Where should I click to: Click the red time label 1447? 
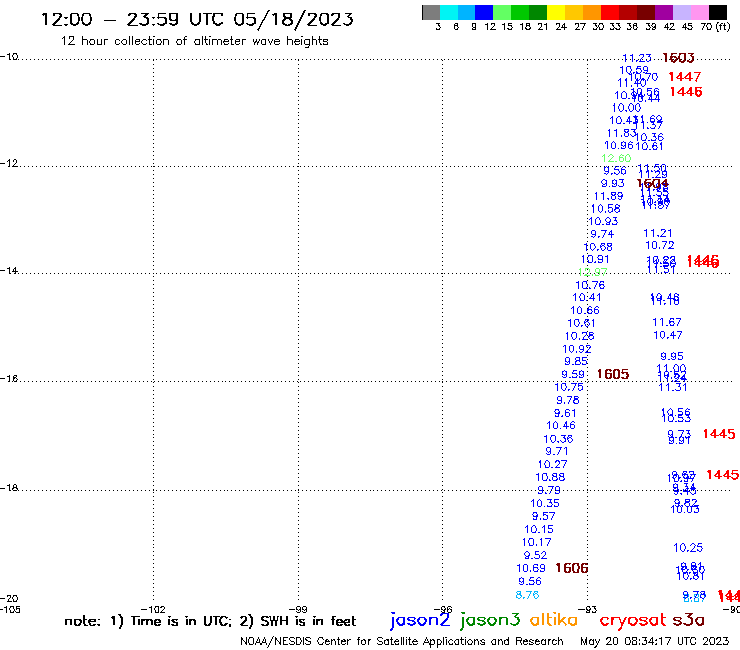click(685, 76)
